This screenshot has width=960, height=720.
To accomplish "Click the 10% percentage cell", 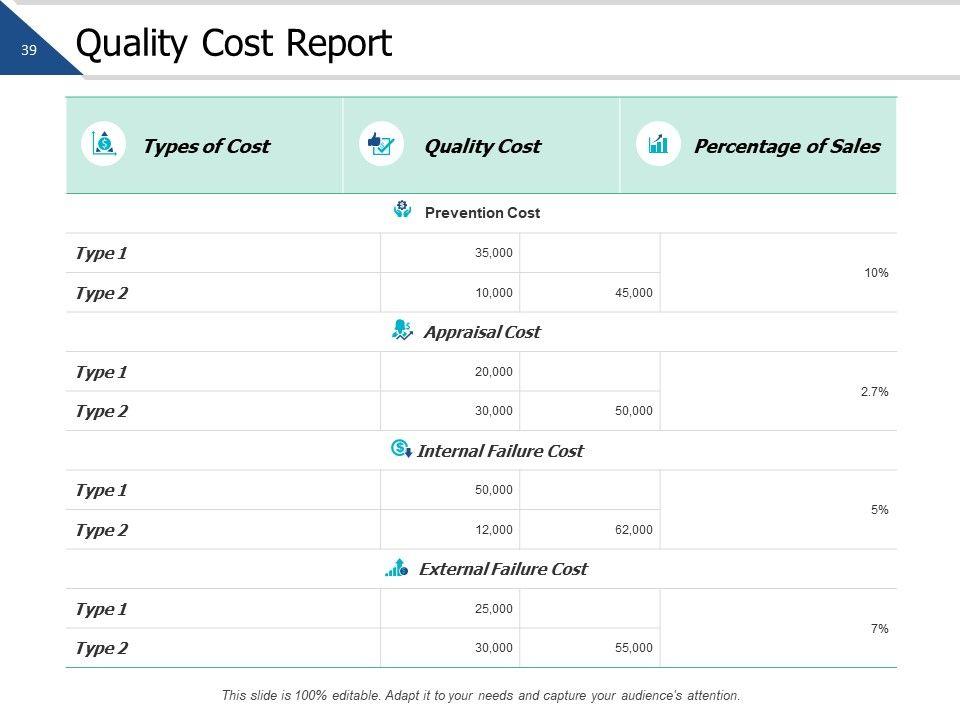I will (x=876, y=273).
